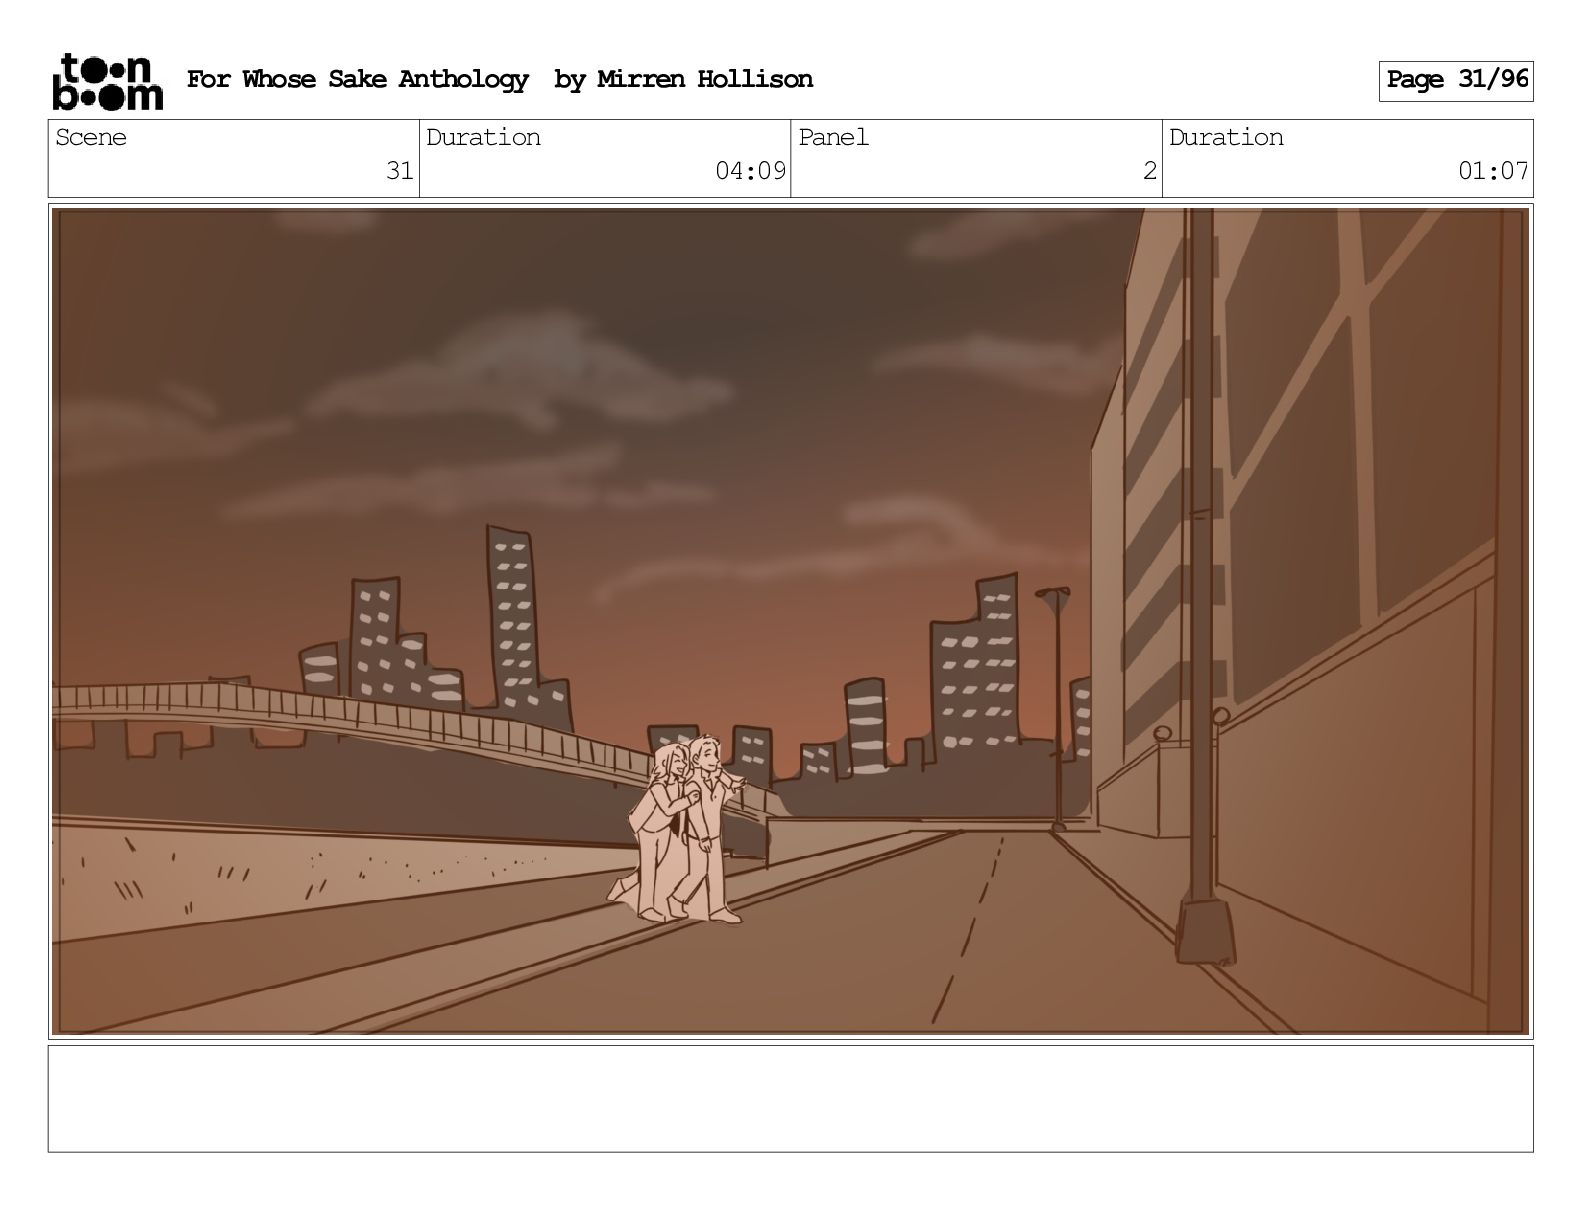The image size is (1584, 1224).
Task: Click the Toon Boom logo
Action: coord(107,81)
